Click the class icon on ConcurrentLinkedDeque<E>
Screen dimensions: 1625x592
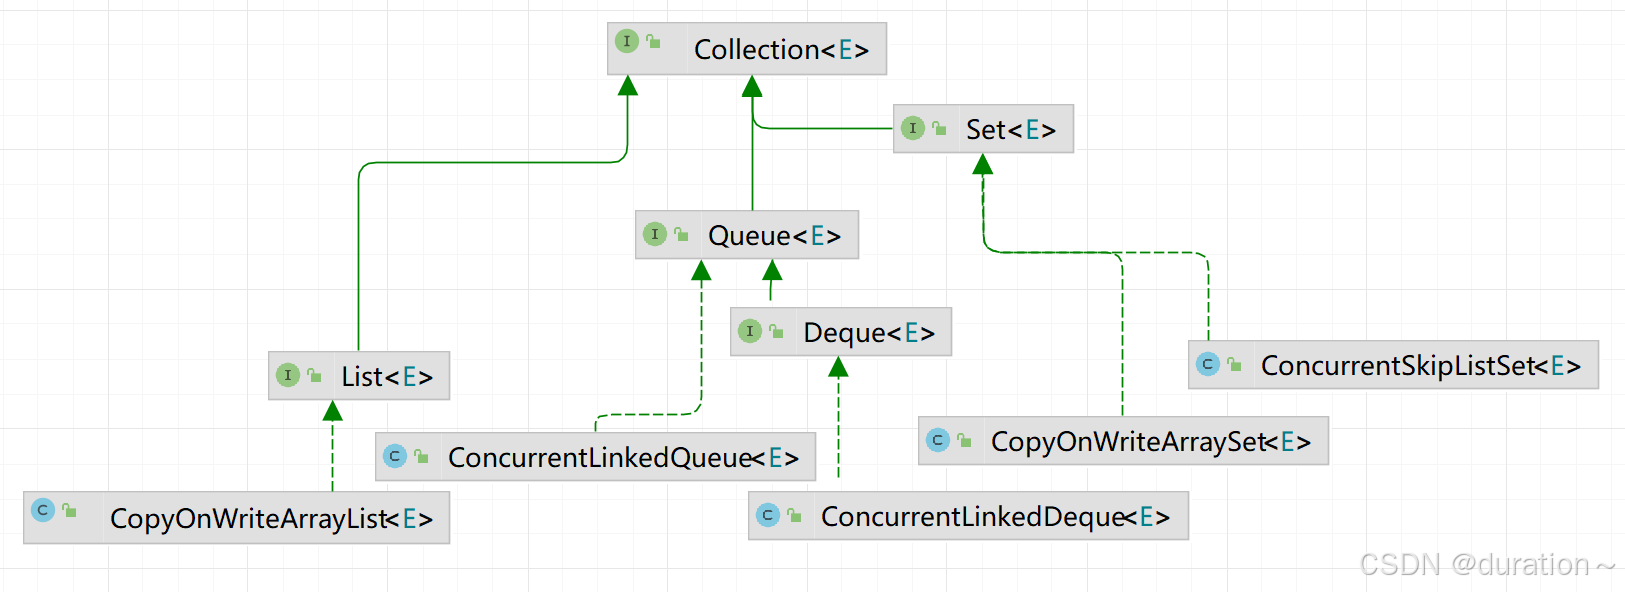(x=768, y=515)
